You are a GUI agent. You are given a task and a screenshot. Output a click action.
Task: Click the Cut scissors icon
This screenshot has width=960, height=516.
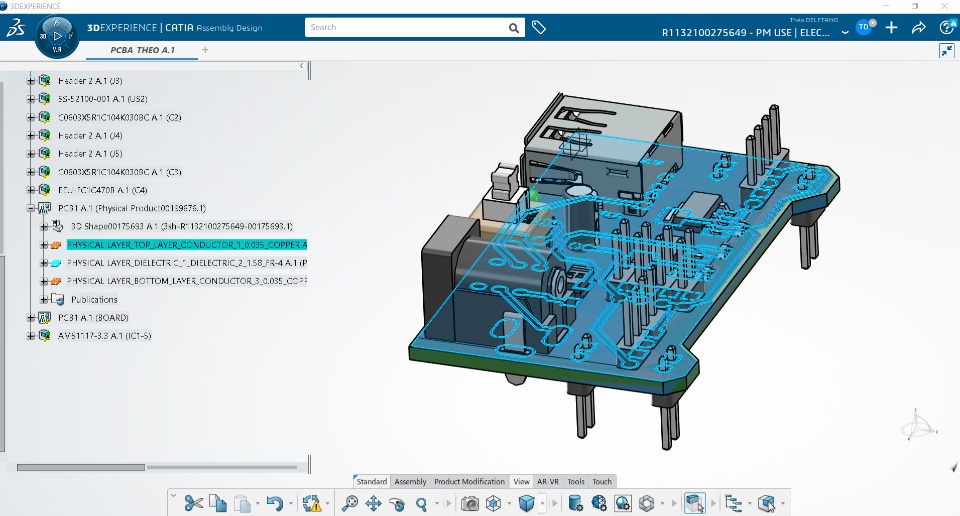point(194,504)
